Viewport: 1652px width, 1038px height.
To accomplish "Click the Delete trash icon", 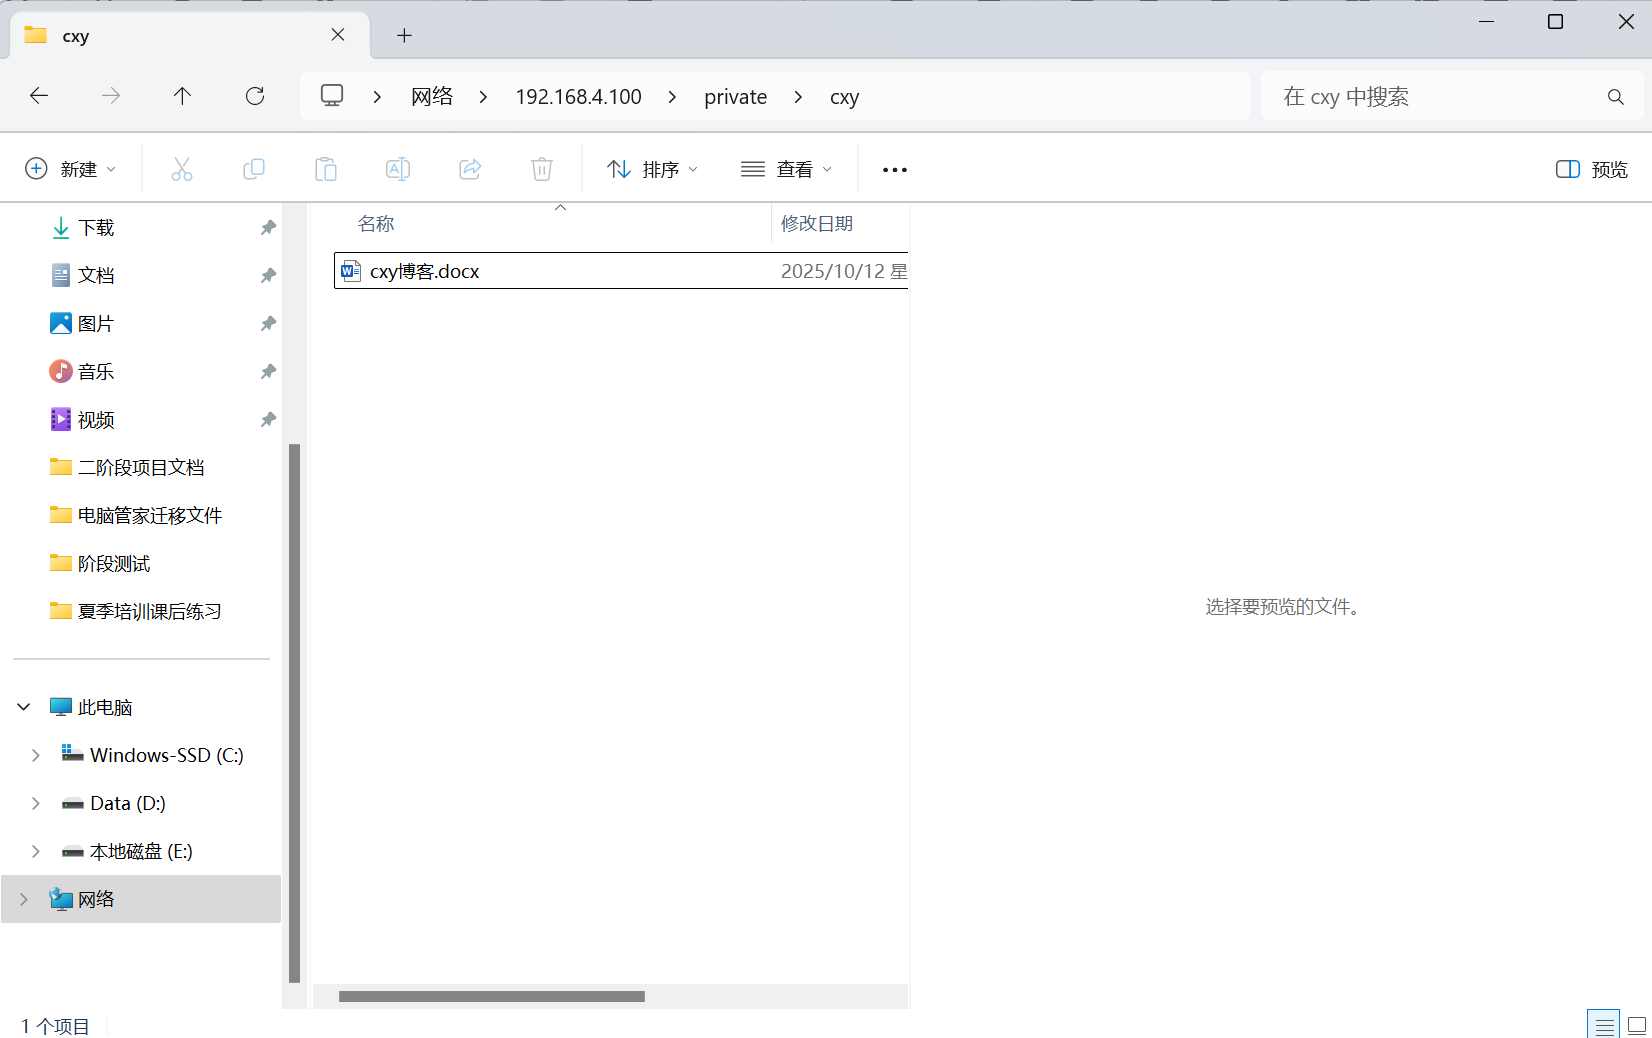I will click(x=542, y=168).
